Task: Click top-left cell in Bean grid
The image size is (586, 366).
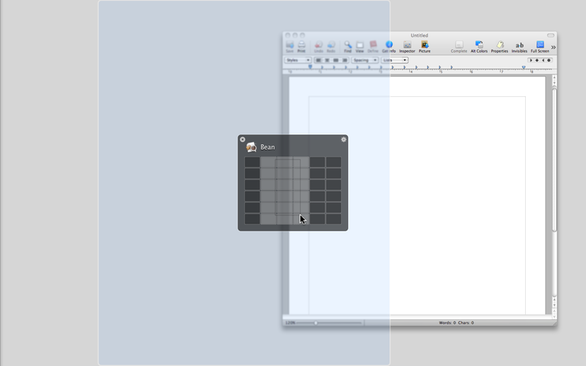Action: (x=252, y=162)
